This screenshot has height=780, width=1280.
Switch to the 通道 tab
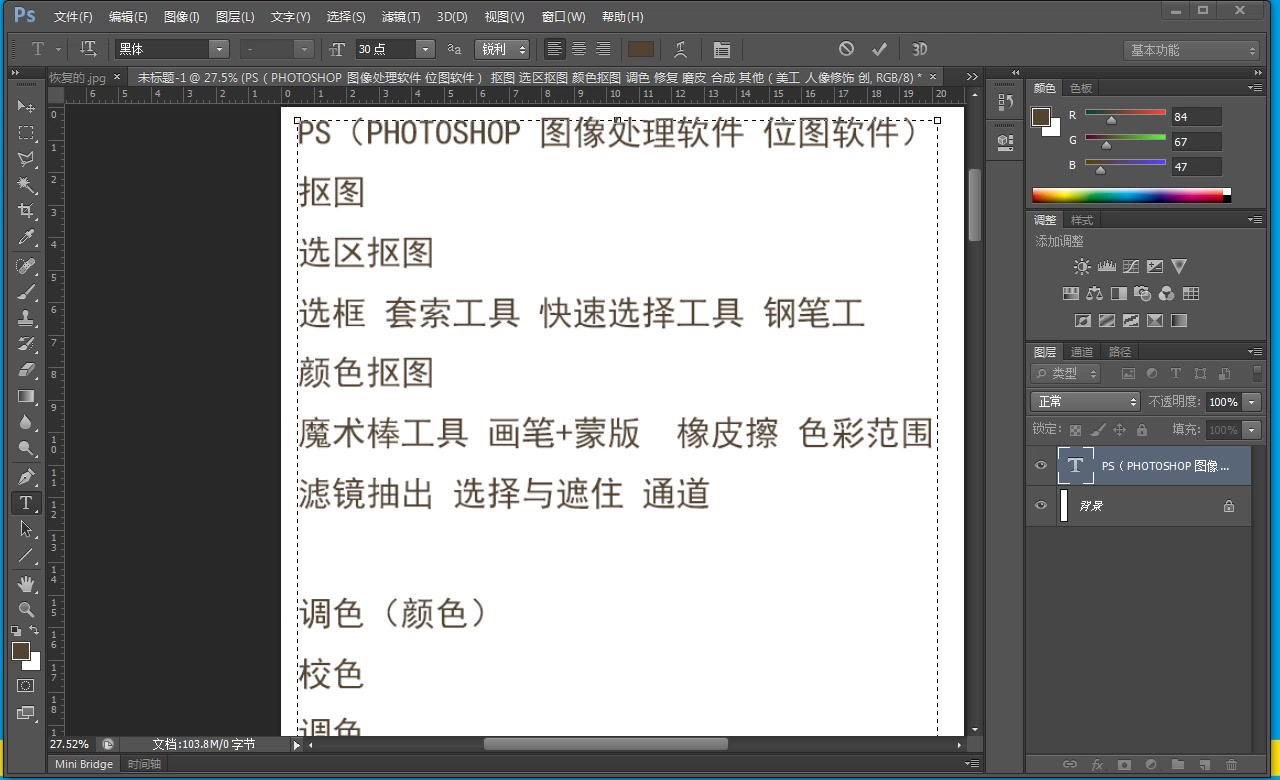(x=1082, y=352)
